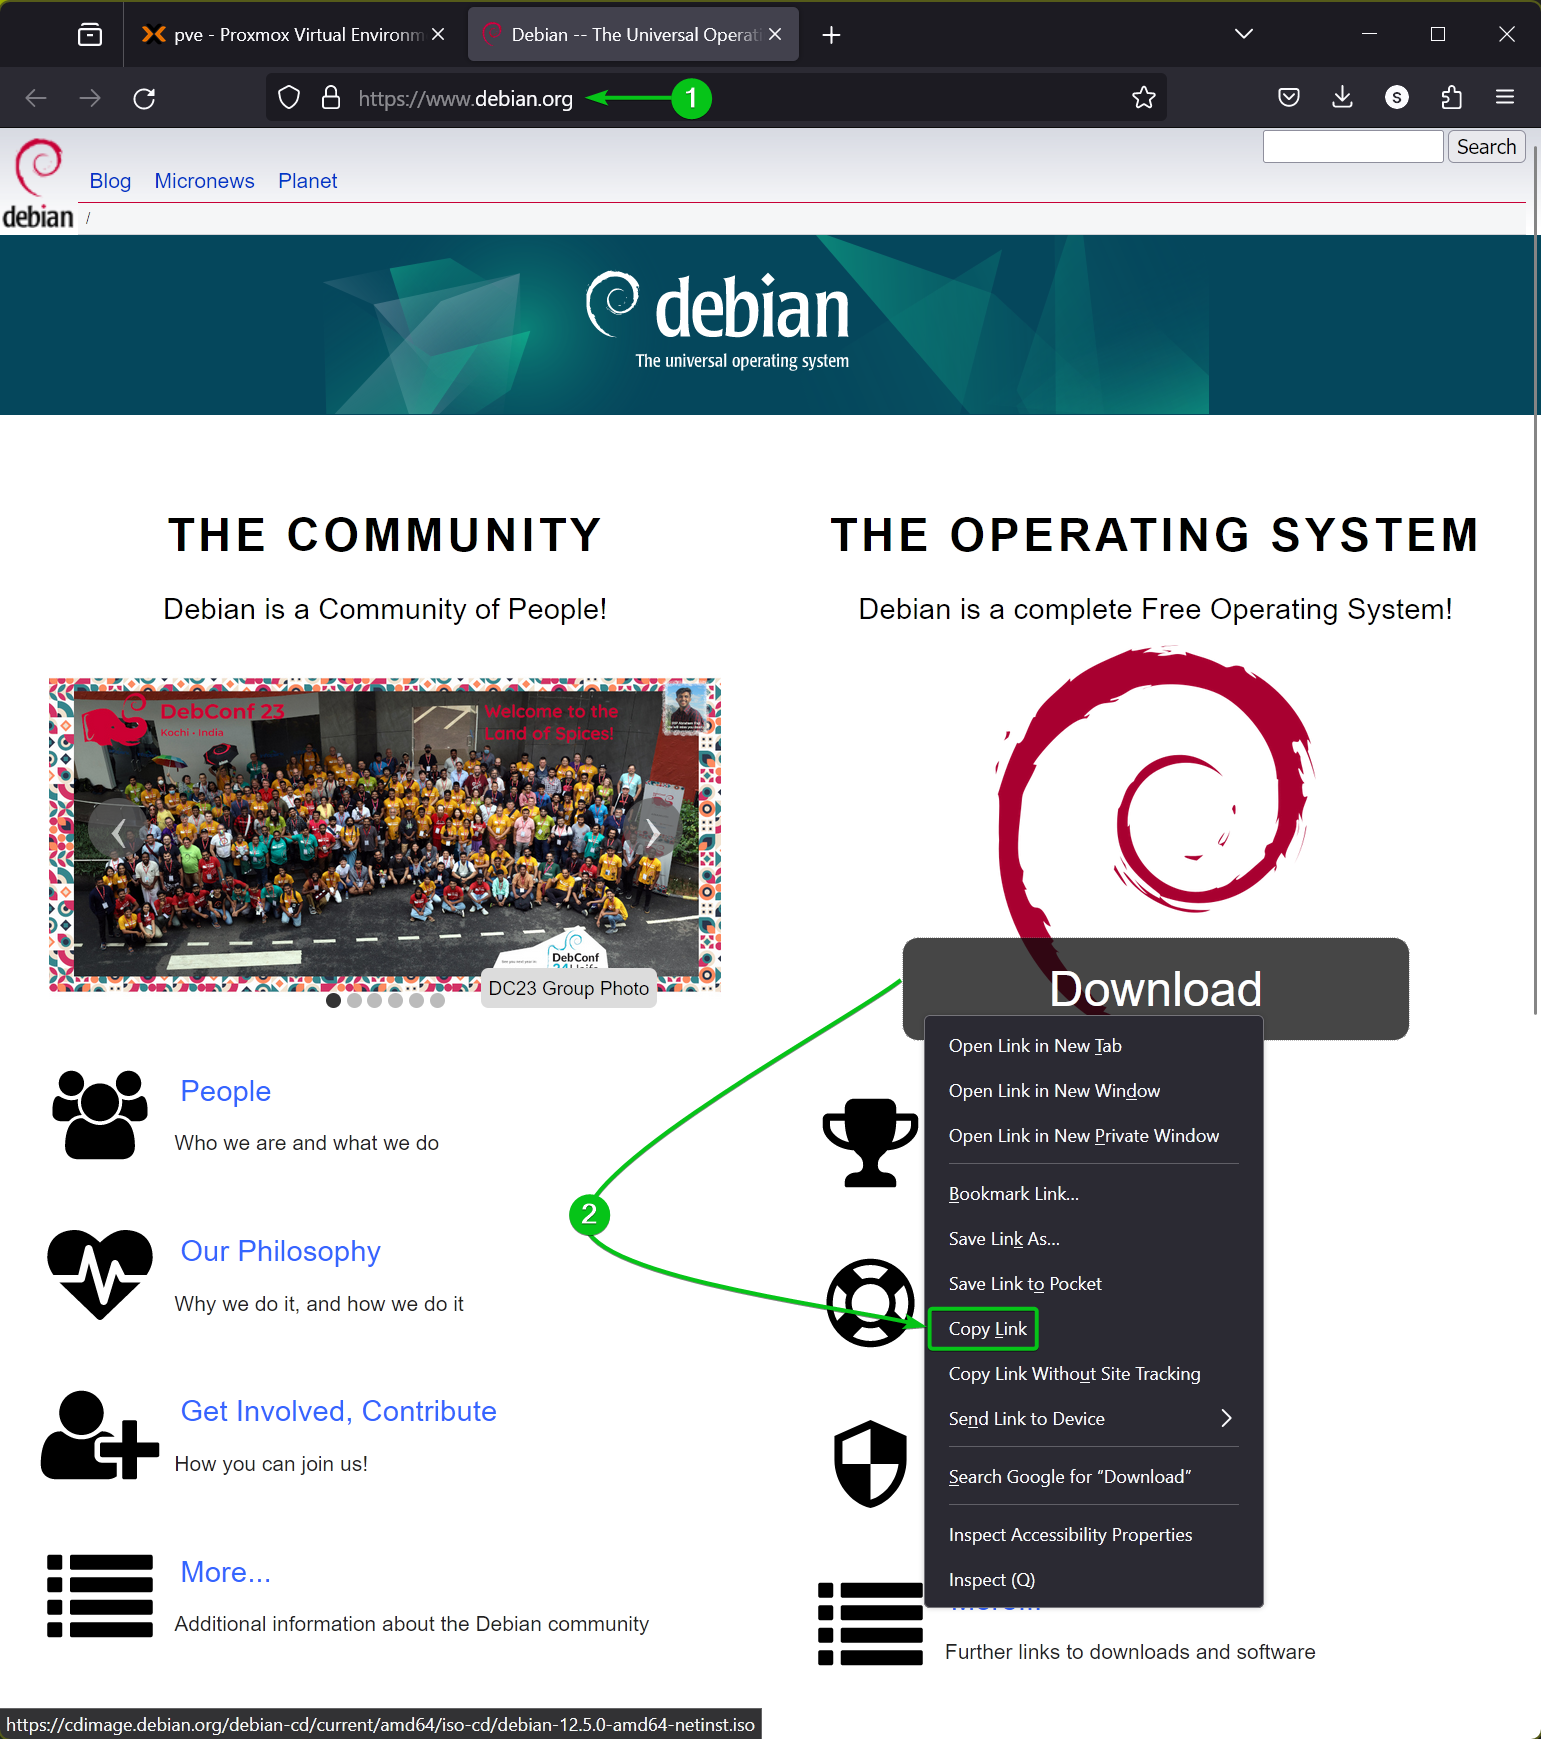Open the list all tabs dropdown

tap(1243, 34)
